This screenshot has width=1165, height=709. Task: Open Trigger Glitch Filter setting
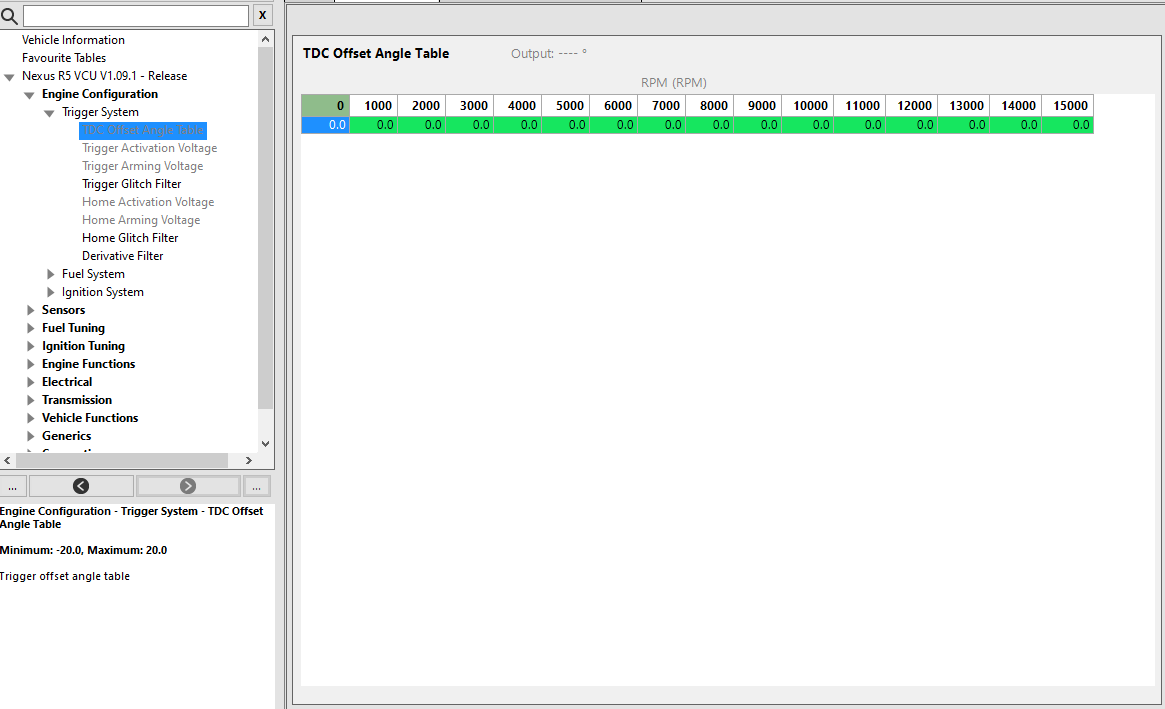coord(131,184)
